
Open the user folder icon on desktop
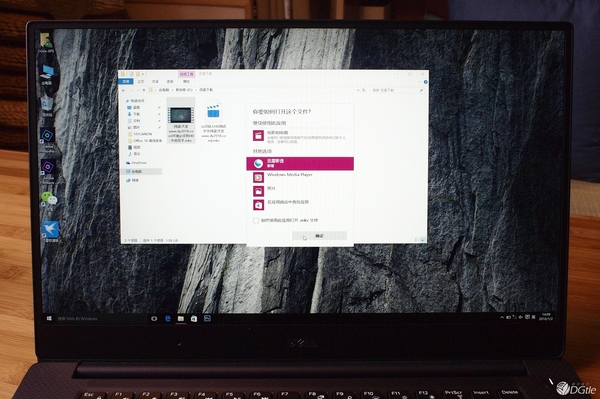(x=46, y=42)
